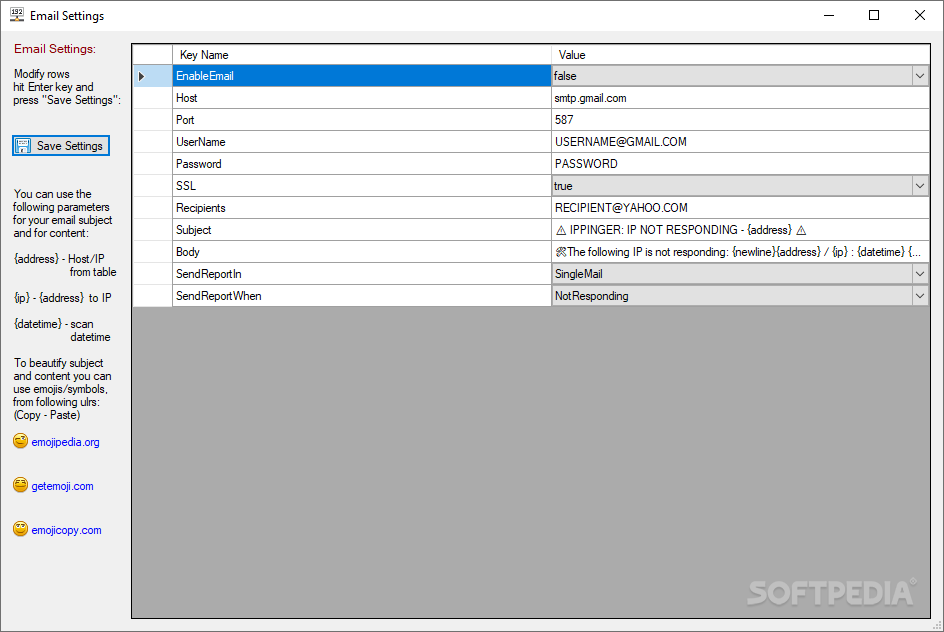Viewport: 944px width, 632px height.
Task: Click the Port value 587
Action: tap(740, 120)
